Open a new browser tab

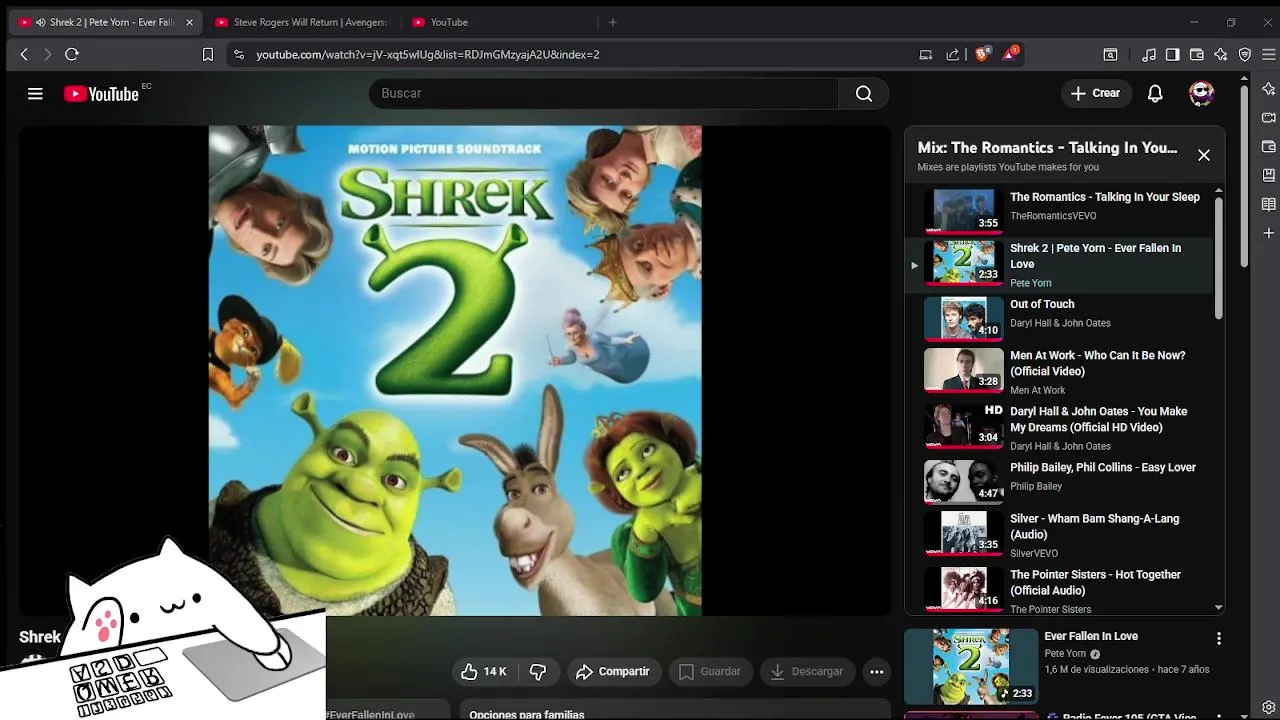613,22
